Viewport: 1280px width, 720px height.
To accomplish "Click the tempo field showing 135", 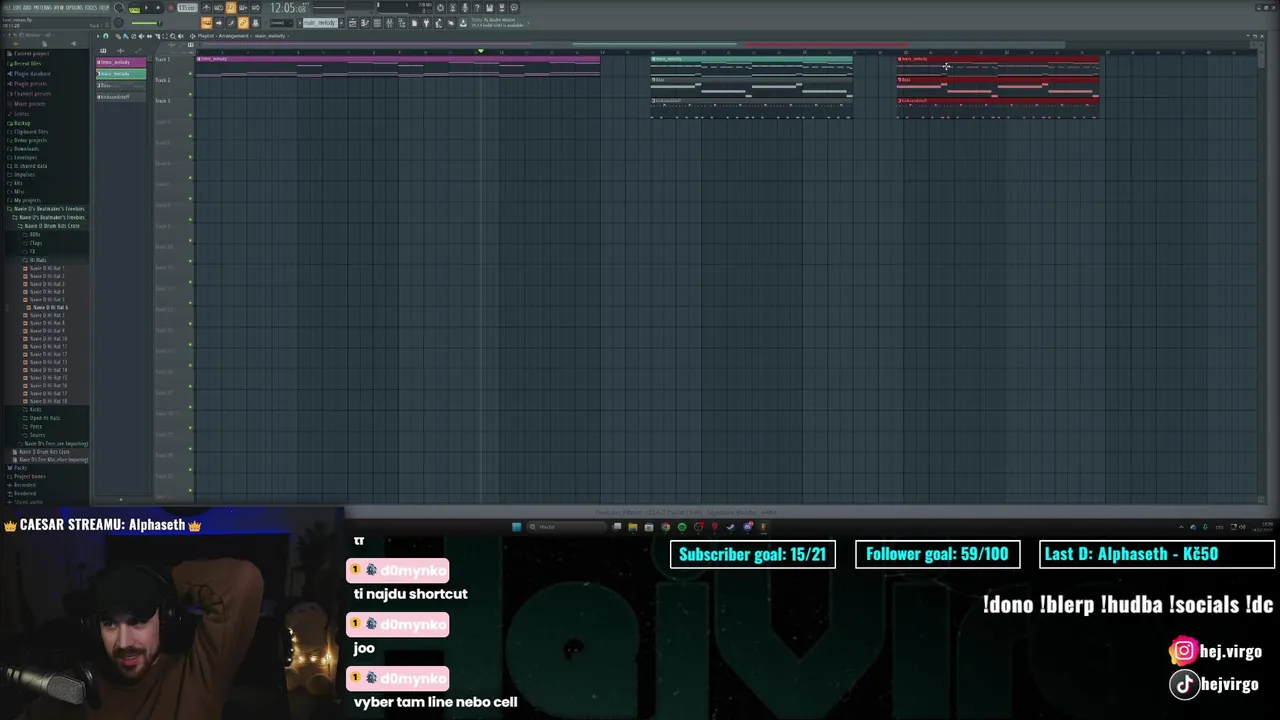I will coord(186,8).
